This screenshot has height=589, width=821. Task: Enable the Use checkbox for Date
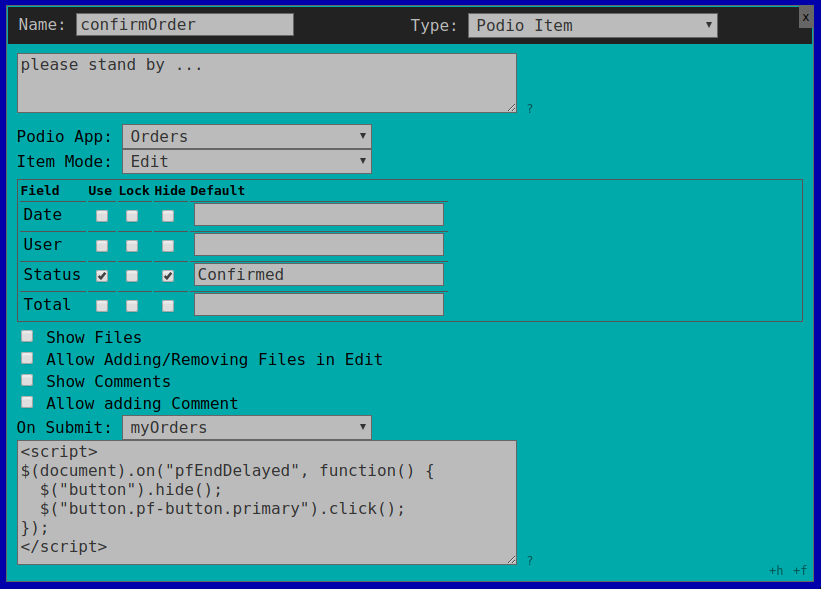[x=102, y=216]
